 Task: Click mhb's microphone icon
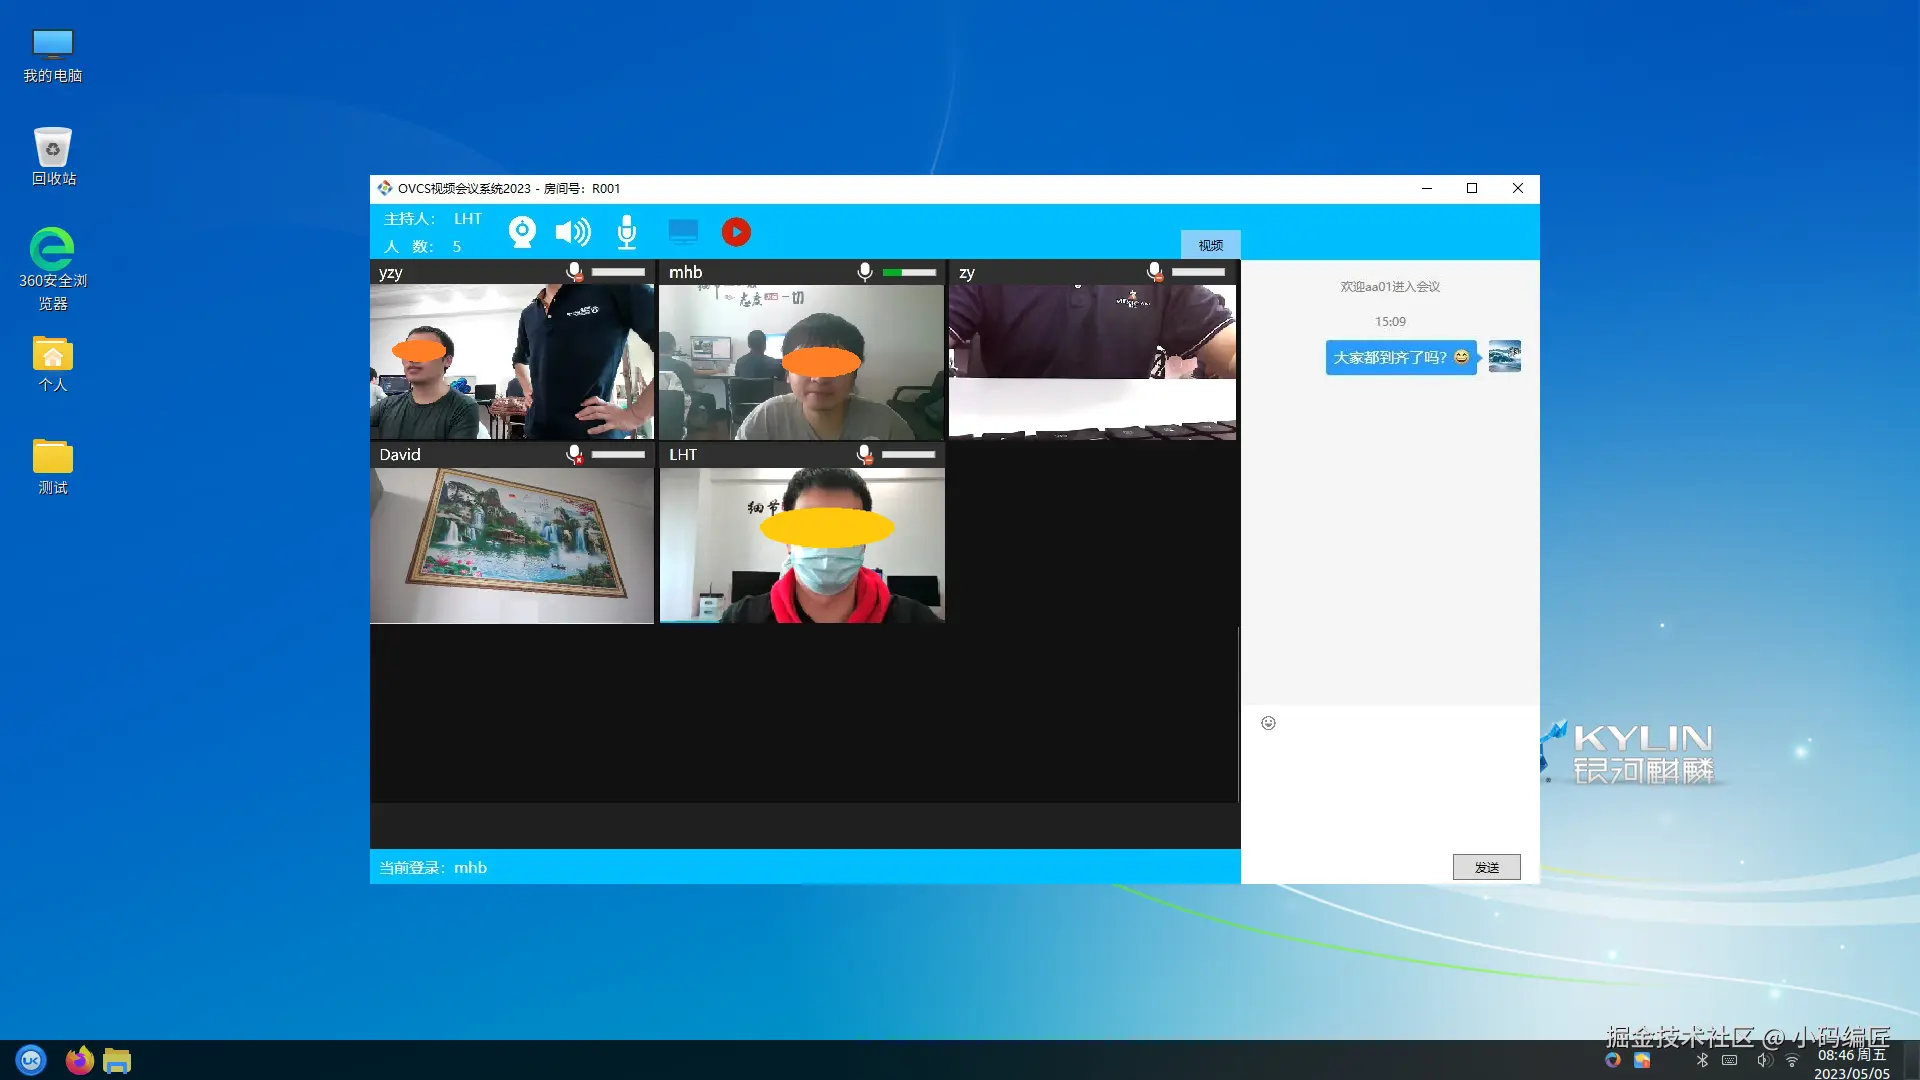(x=865, y=272)
